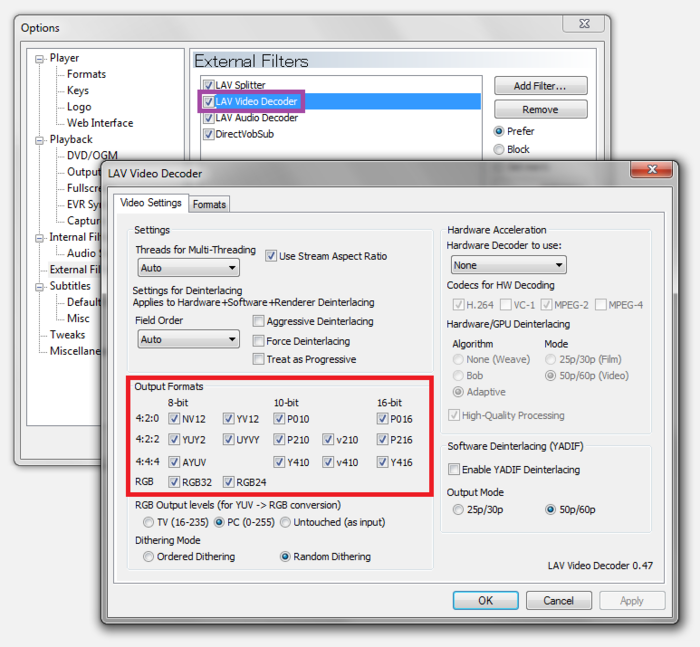This screenshot has height=647, width=700.
Task: Select LAV Audio Decoder in filter list
Action: [x=256, y=118]
